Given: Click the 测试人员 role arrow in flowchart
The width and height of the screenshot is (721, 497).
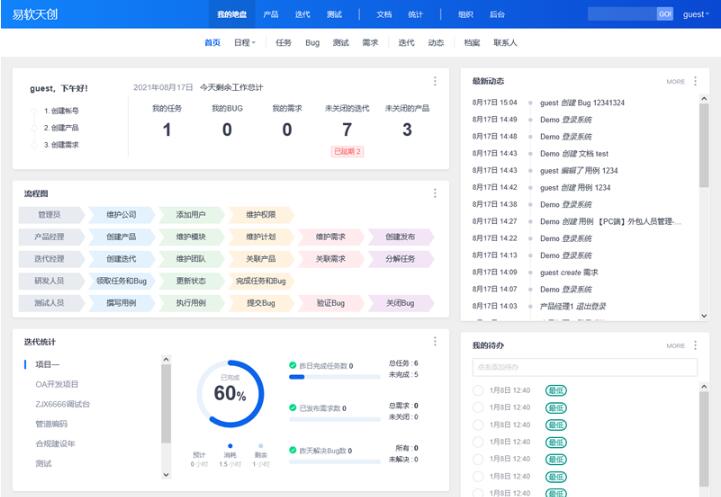Looking at the screenshot, I should point(52,303).
